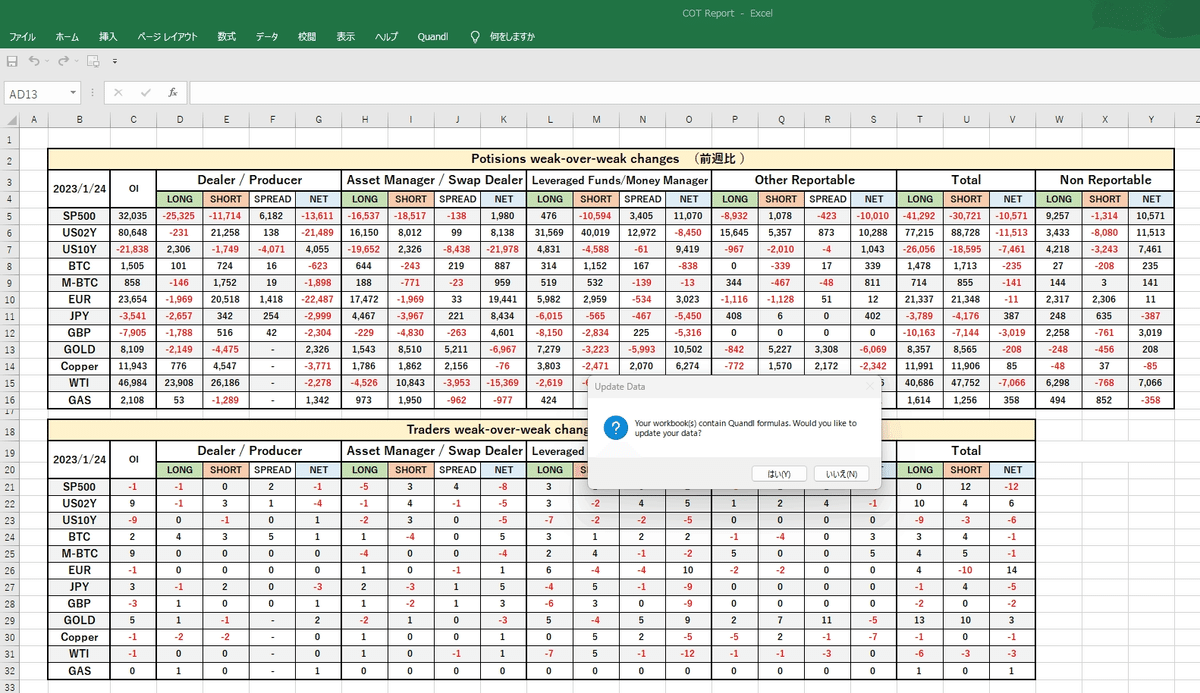
Task: Select column H header
Action: [365, 120]
